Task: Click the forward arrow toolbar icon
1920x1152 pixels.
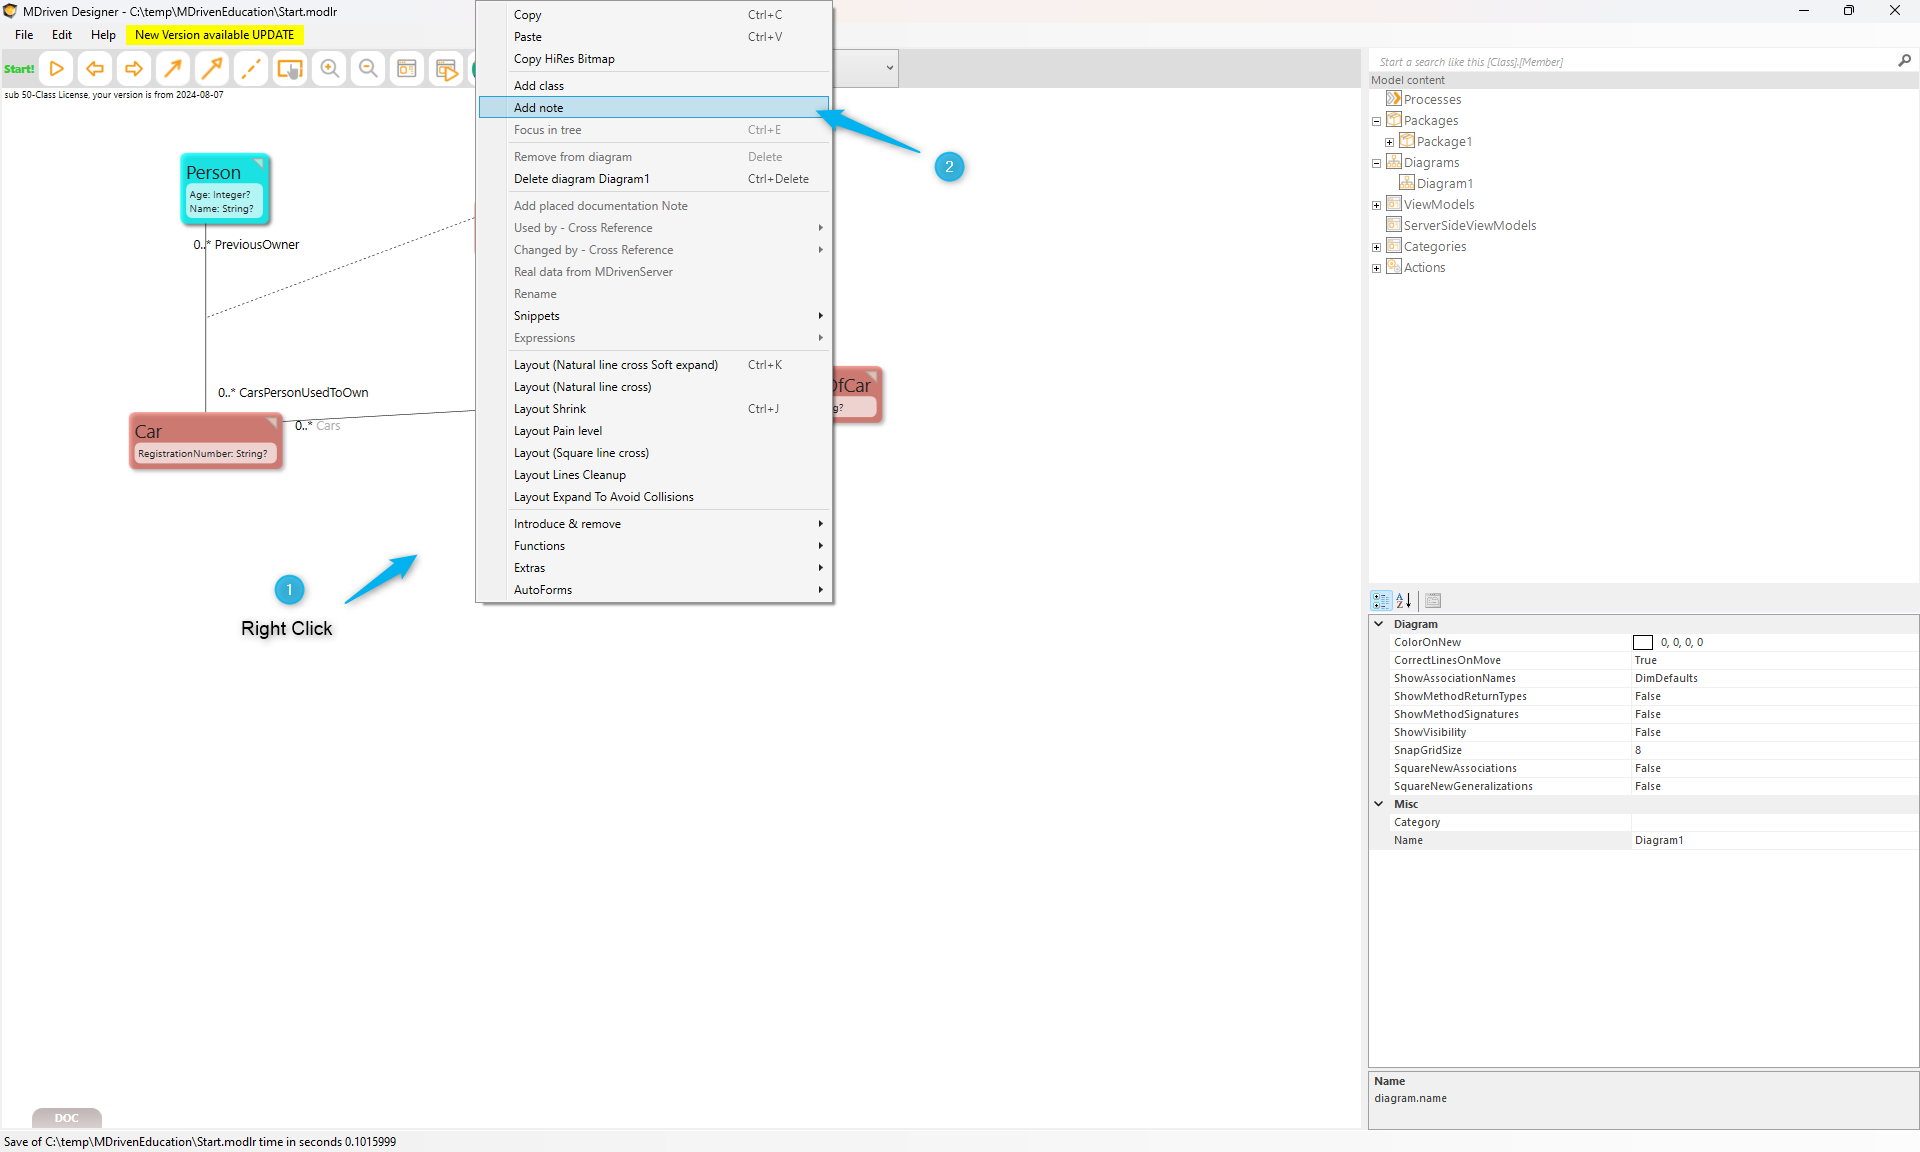Action: click(133, 69)
